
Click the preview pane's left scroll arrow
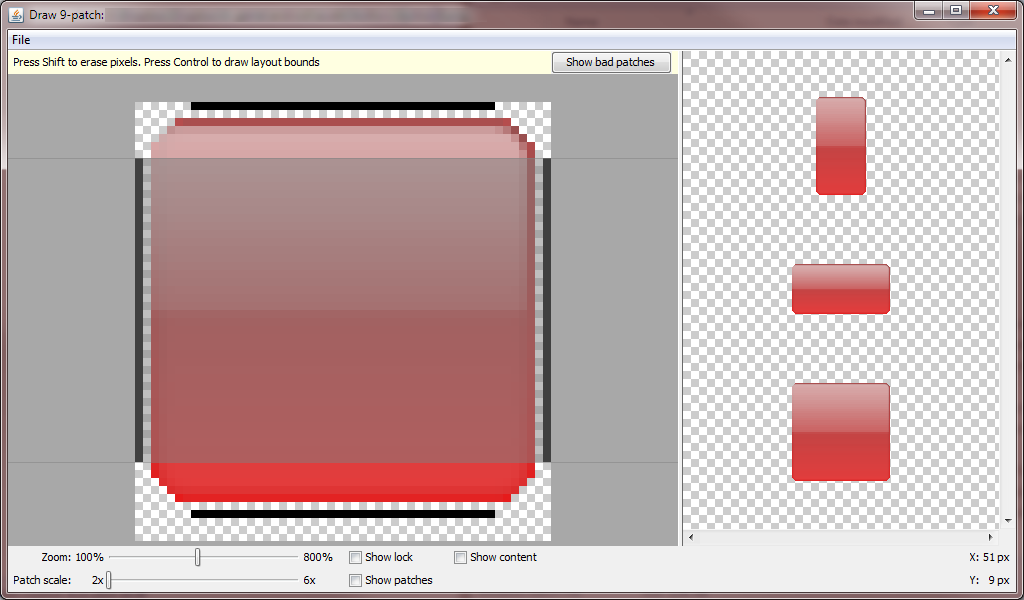coord(689,536)
